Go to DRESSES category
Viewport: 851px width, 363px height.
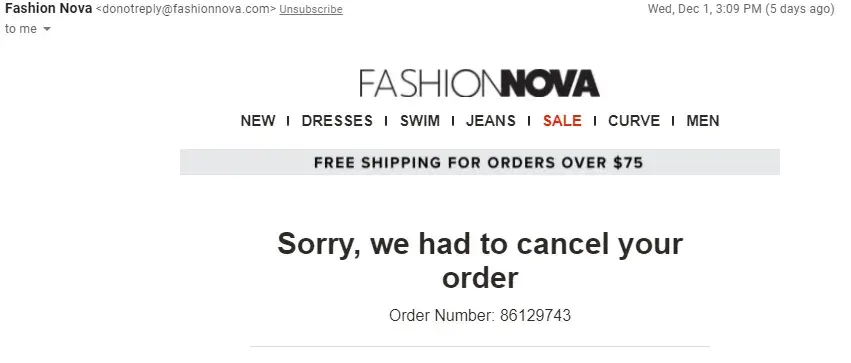pyautogui.click(x=337, y=120)
